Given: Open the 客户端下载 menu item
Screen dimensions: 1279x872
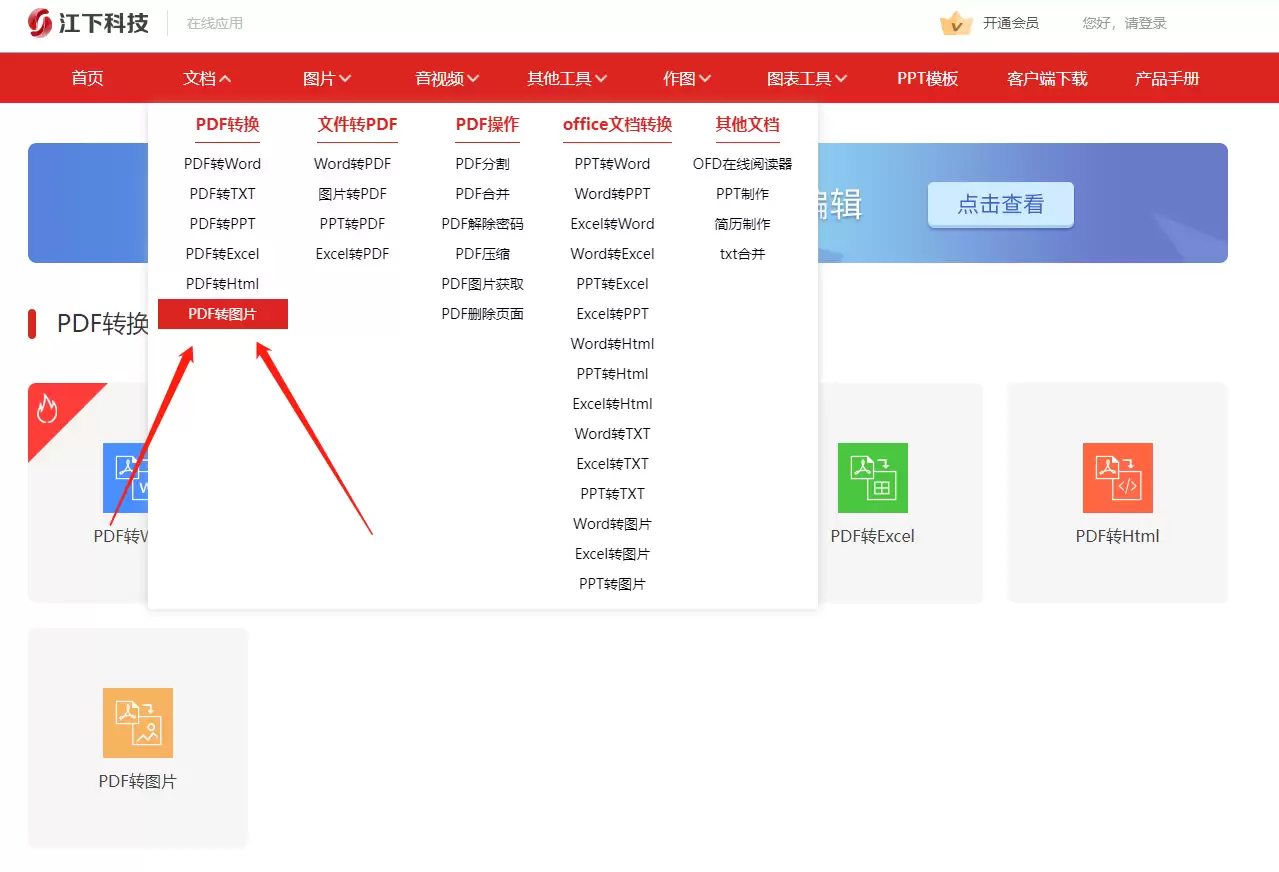Looking at the screenshot, I should [x=1045, y=77].
